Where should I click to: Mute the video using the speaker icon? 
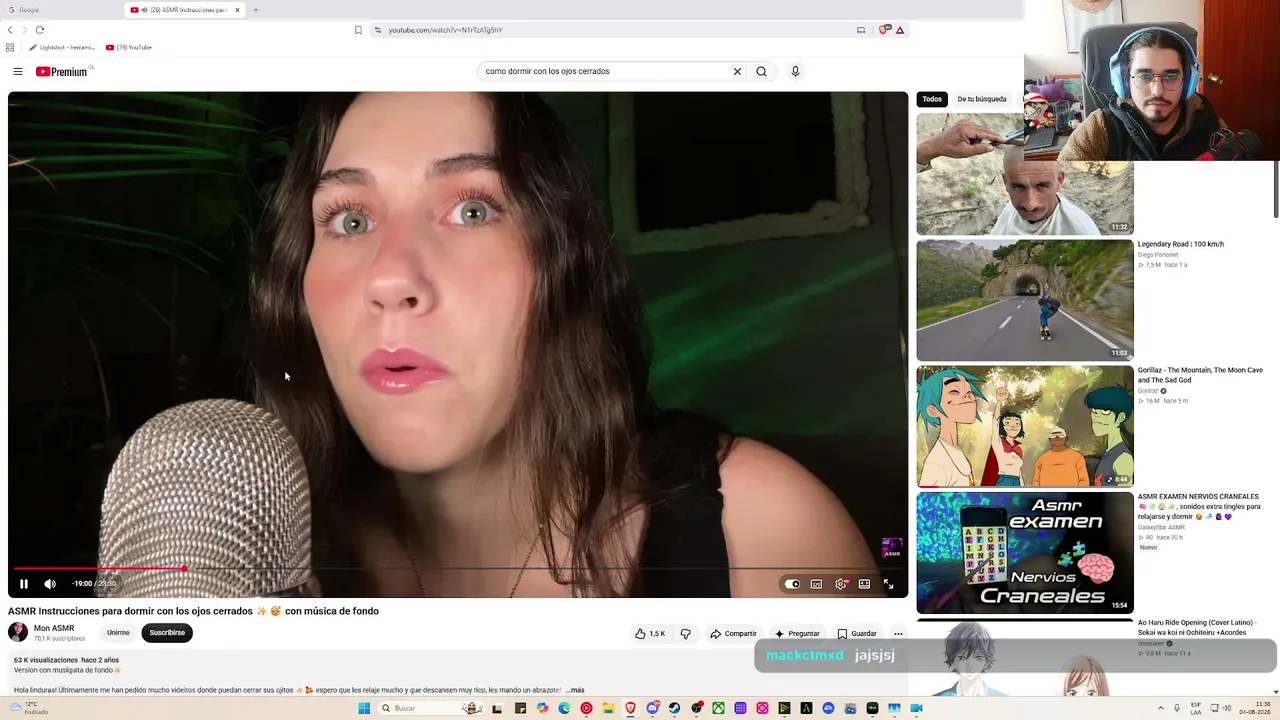click(x=50, y=584)
